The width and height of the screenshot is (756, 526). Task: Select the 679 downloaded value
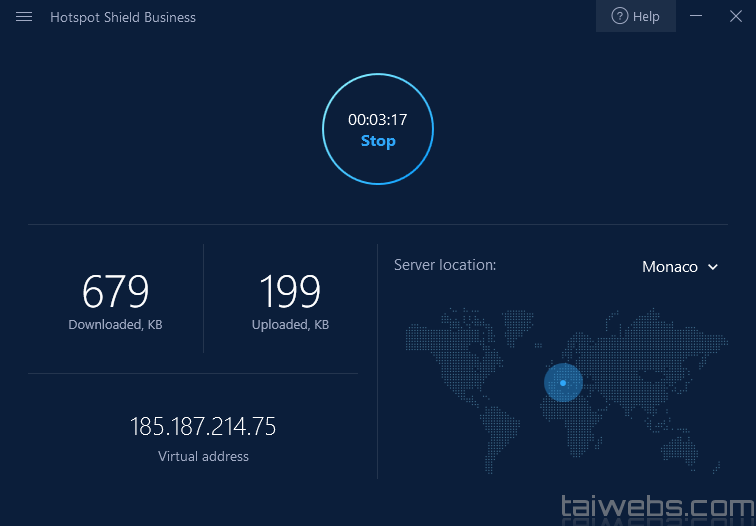click(x=115, y=292)
